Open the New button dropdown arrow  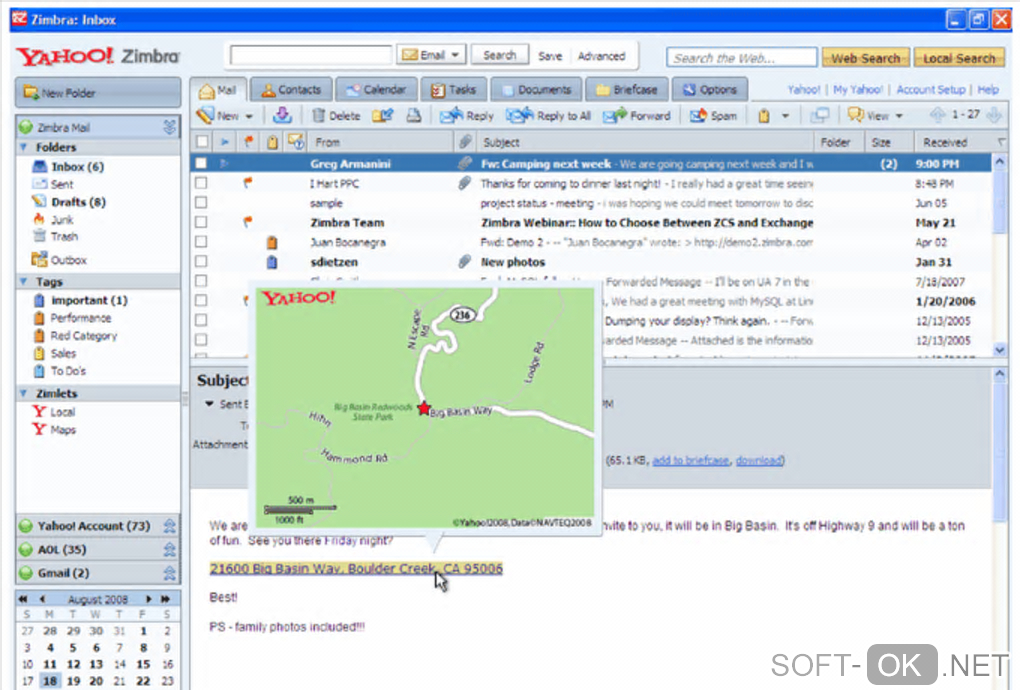click(x=249, y=116)
